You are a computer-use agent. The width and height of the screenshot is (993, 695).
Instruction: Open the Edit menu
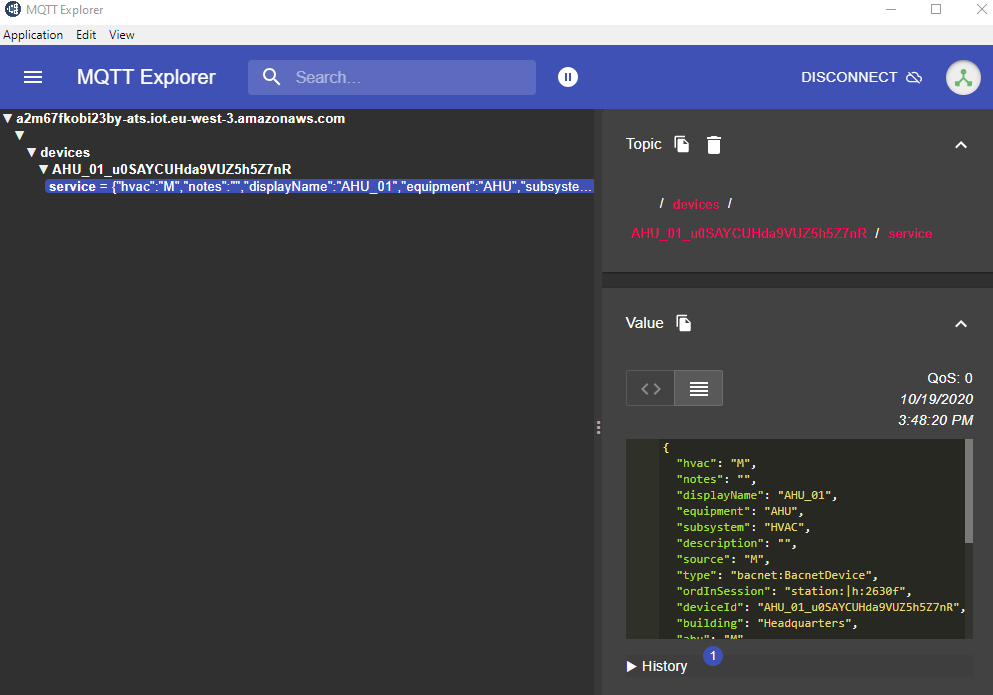tap(86, 35)
